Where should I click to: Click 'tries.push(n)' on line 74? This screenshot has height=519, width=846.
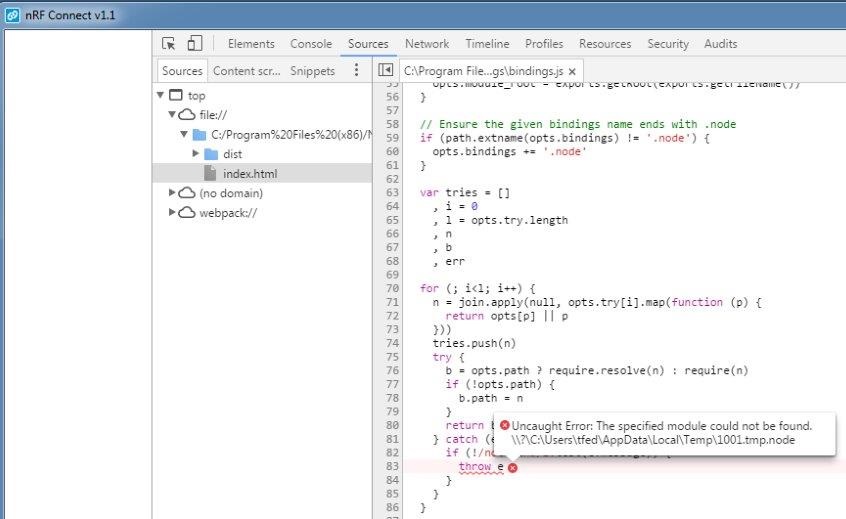click(474, 343)
